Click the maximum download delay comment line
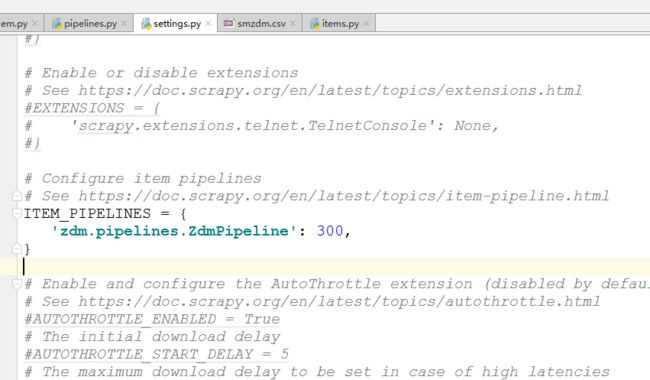The height and width of the screenshot is (380, 650). tap(317, 372)
